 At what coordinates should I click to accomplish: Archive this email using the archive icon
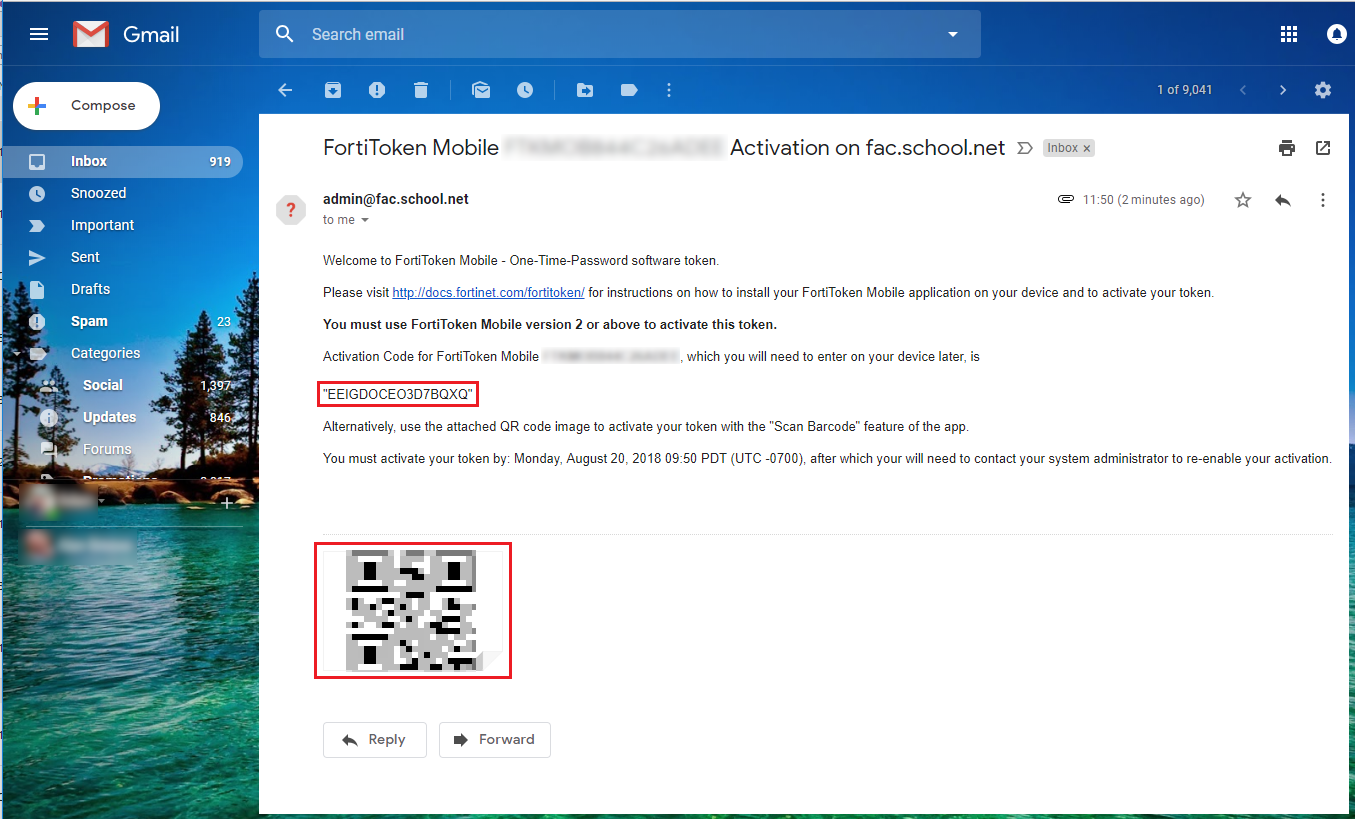tap(333, 90)
